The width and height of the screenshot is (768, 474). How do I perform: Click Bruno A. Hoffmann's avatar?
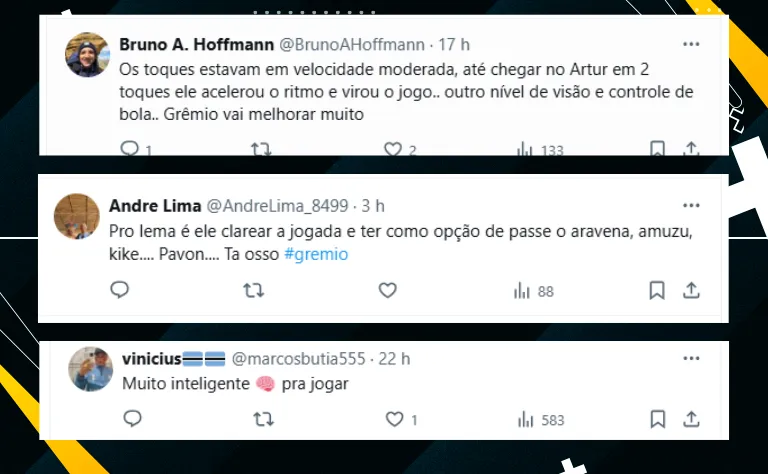coord(87,55)
